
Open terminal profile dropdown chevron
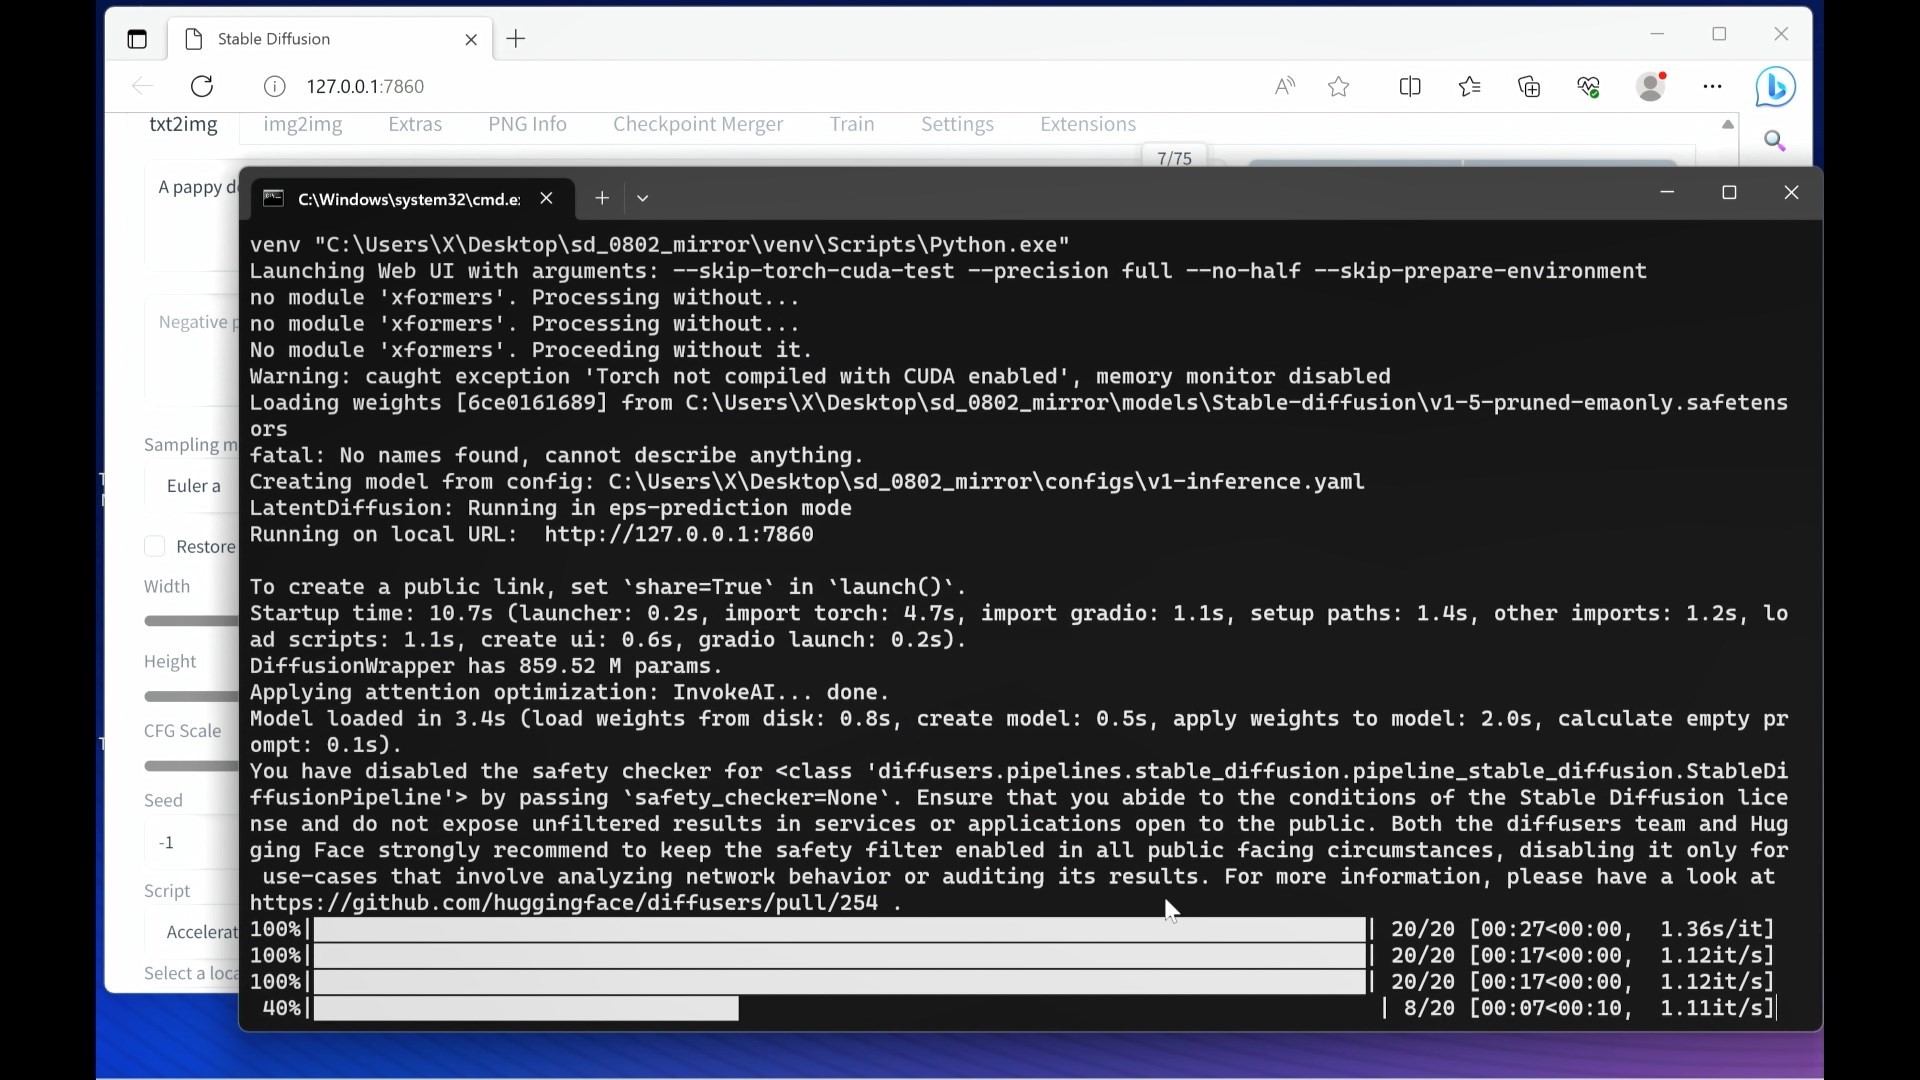point(643,198)
